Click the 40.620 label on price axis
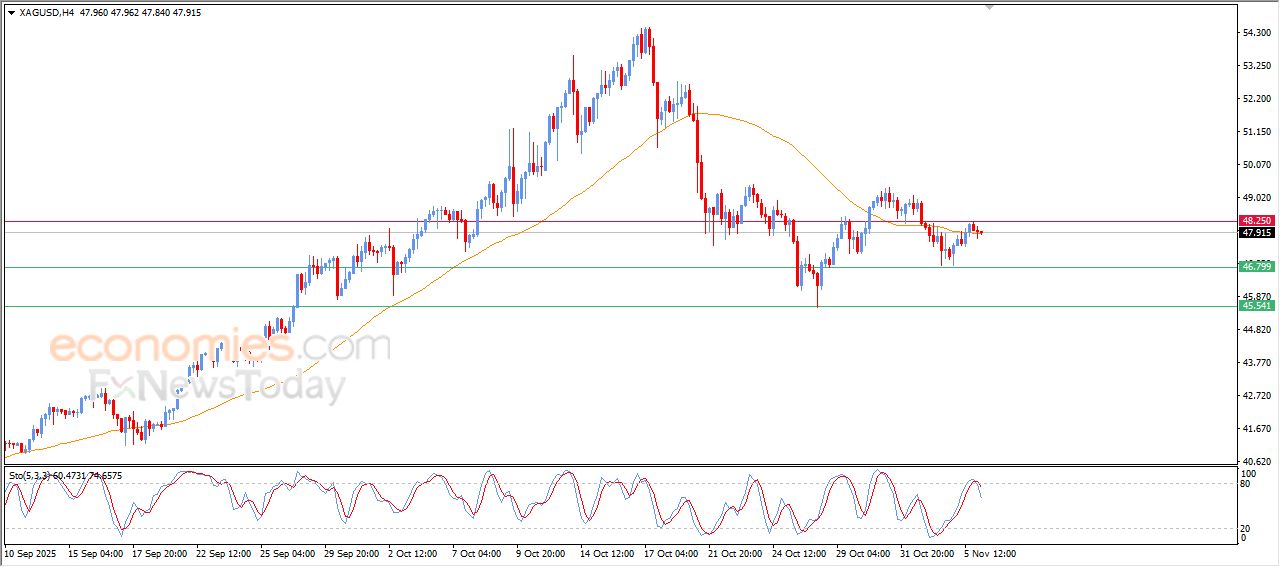The height and width of the screenshot is (567, 1280). (1256, 461)
